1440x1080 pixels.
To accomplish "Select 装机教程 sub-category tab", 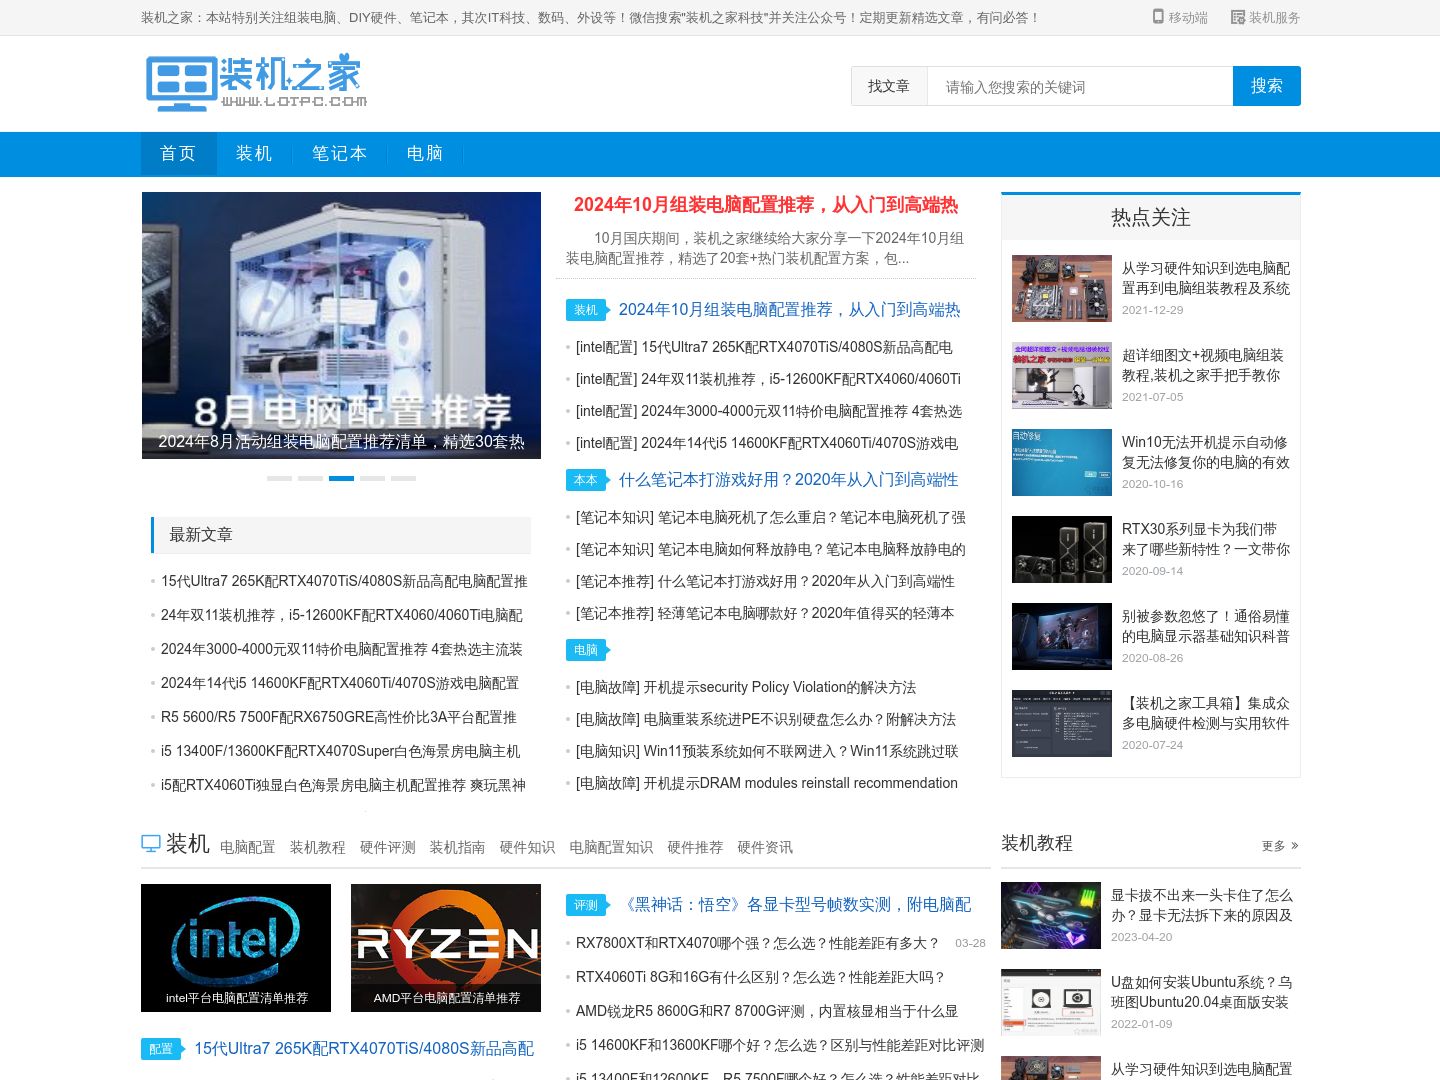I will point(317,847).
